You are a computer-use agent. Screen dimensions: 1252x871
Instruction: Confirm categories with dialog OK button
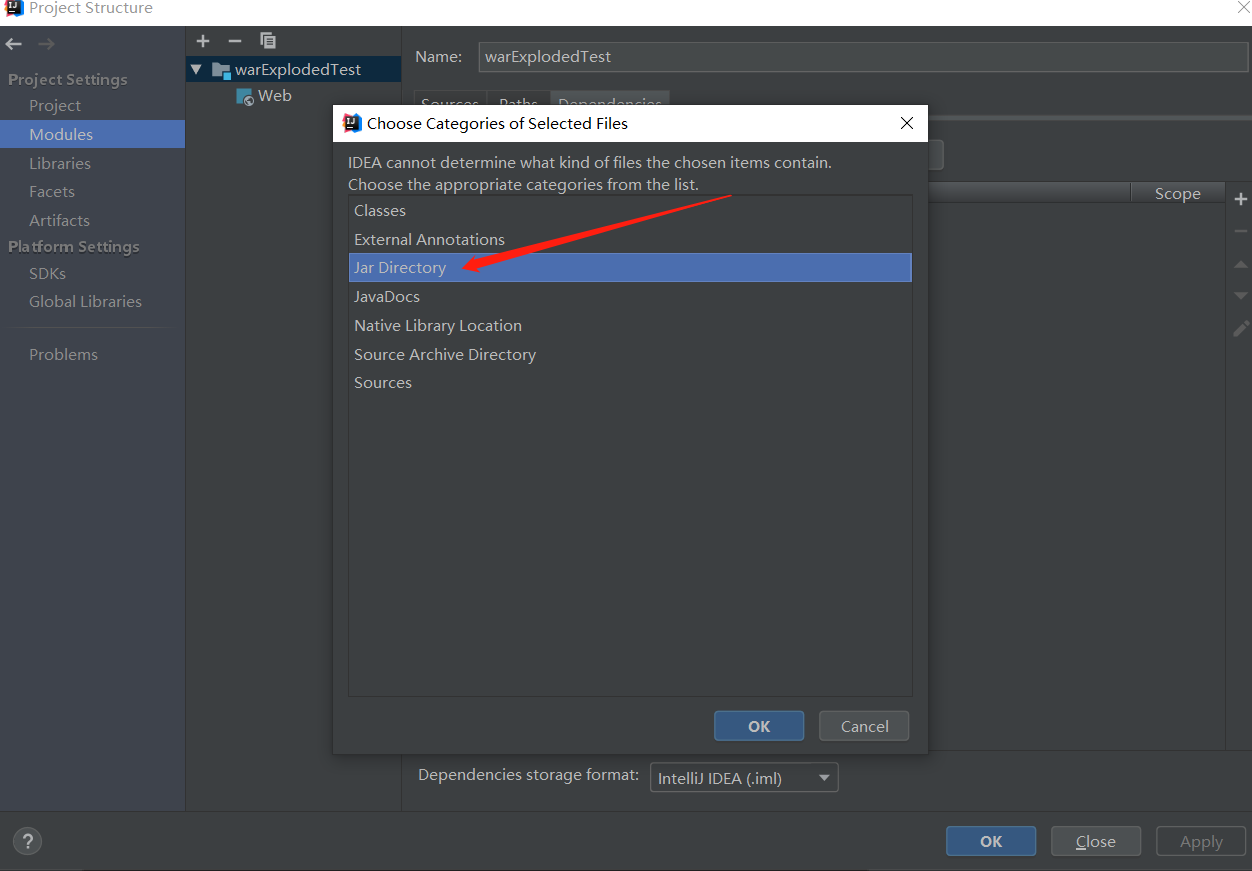pyautogui.click(x=759, y=726)
